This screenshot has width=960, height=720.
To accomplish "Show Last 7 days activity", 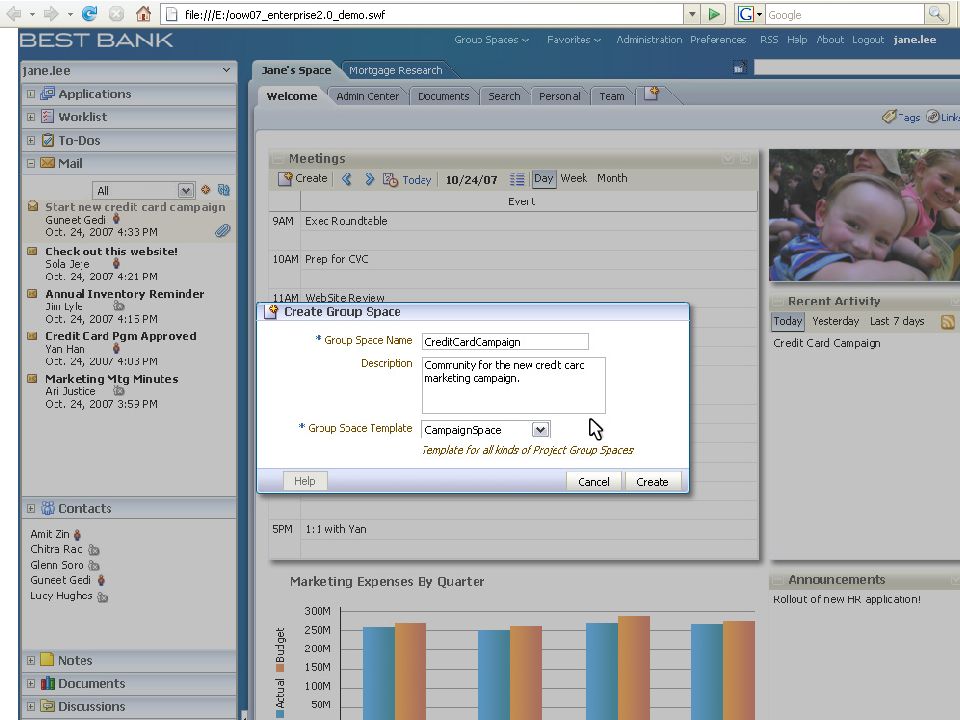I will point(897,321).
